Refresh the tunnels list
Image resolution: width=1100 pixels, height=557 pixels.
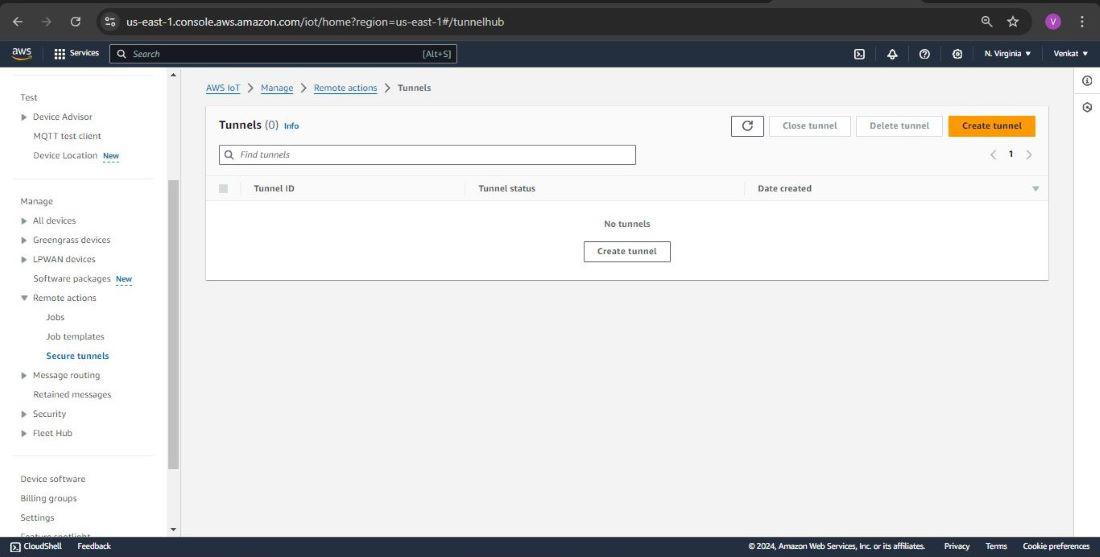(x=747, y=126)
